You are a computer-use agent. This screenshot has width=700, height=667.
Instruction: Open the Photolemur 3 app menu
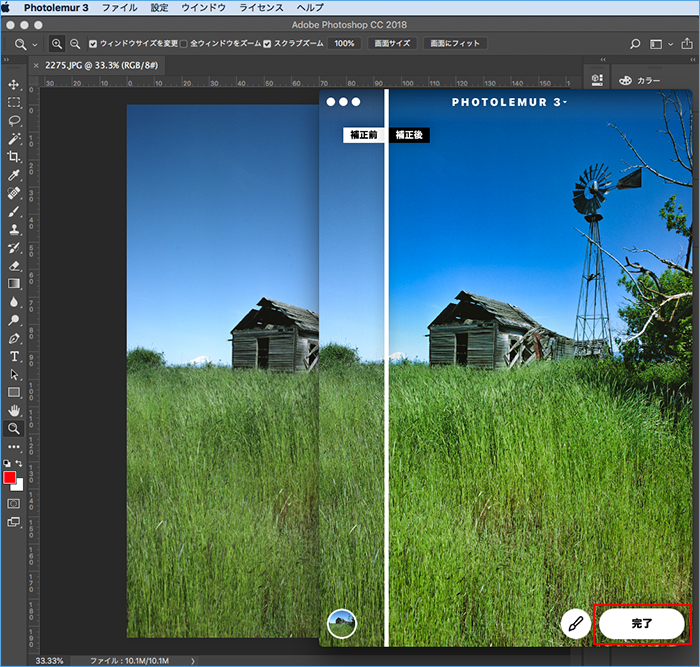(x=56, y=8)
